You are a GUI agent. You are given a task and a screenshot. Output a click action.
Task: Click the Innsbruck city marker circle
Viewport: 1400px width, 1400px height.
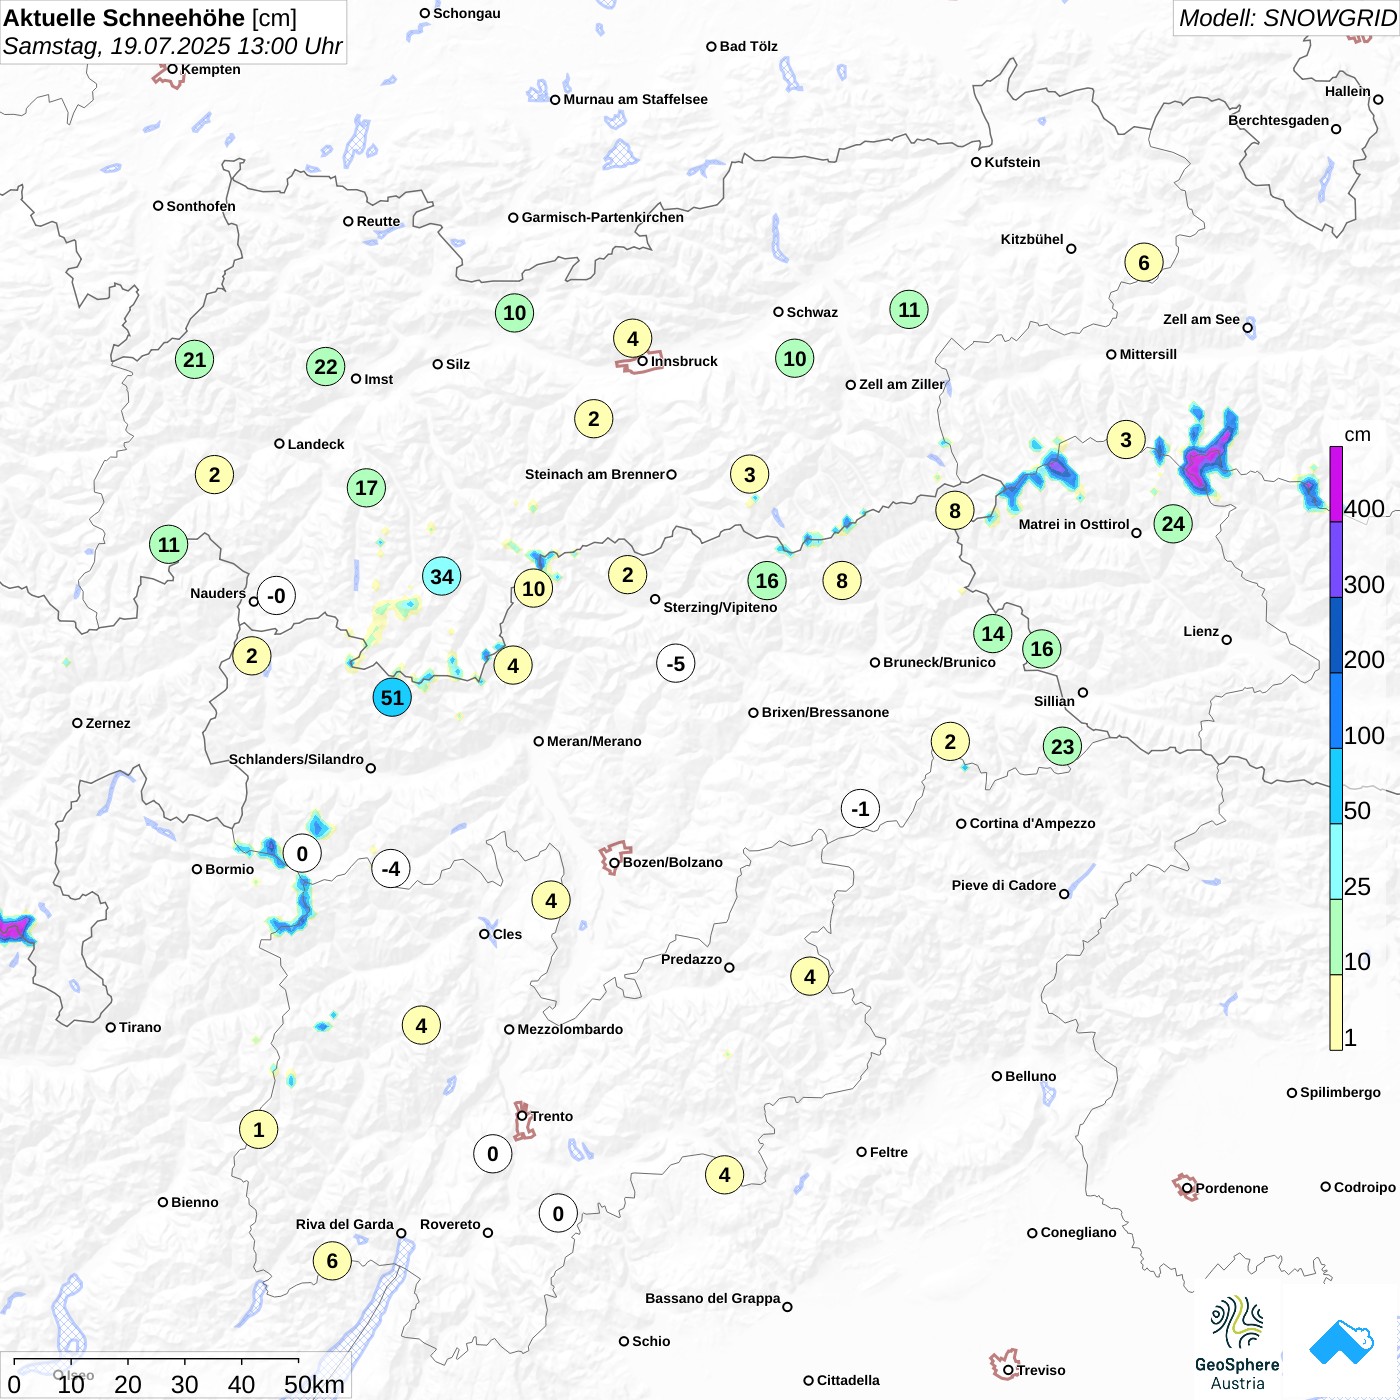(x=643, y=361)
